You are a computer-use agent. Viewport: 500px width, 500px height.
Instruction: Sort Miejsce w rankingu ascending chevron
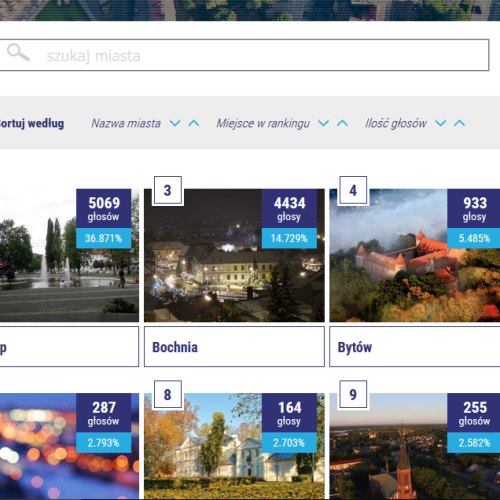(342, 123)
